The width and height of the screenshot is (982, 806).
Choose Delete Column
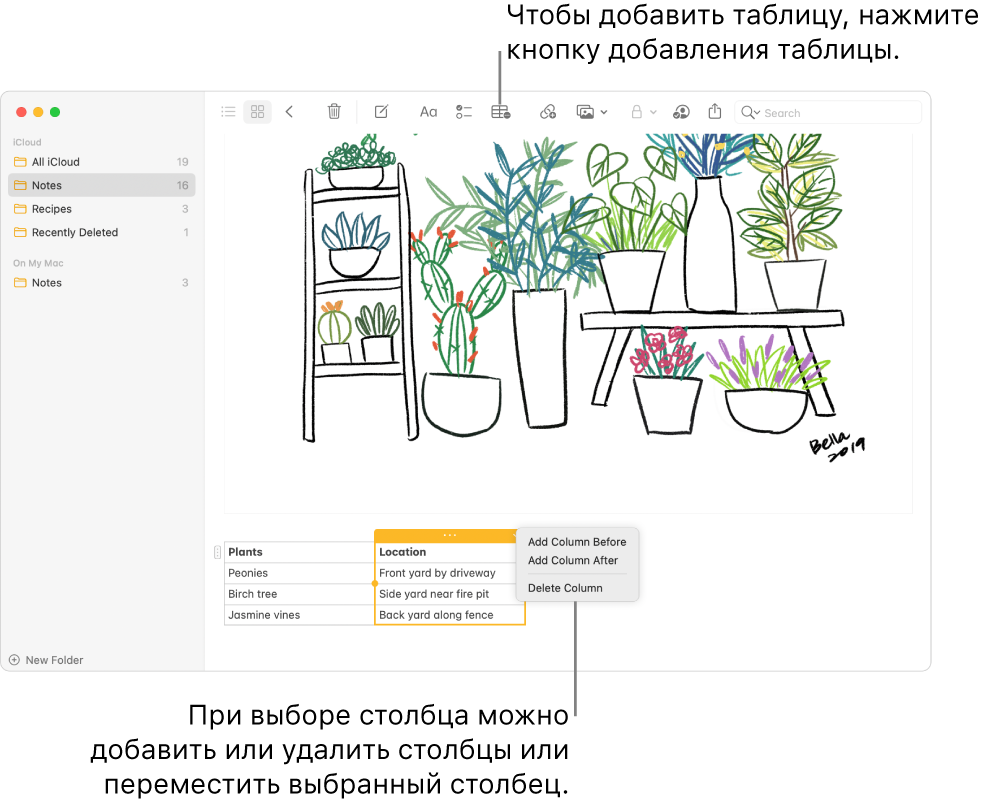[x=565, y=588]
